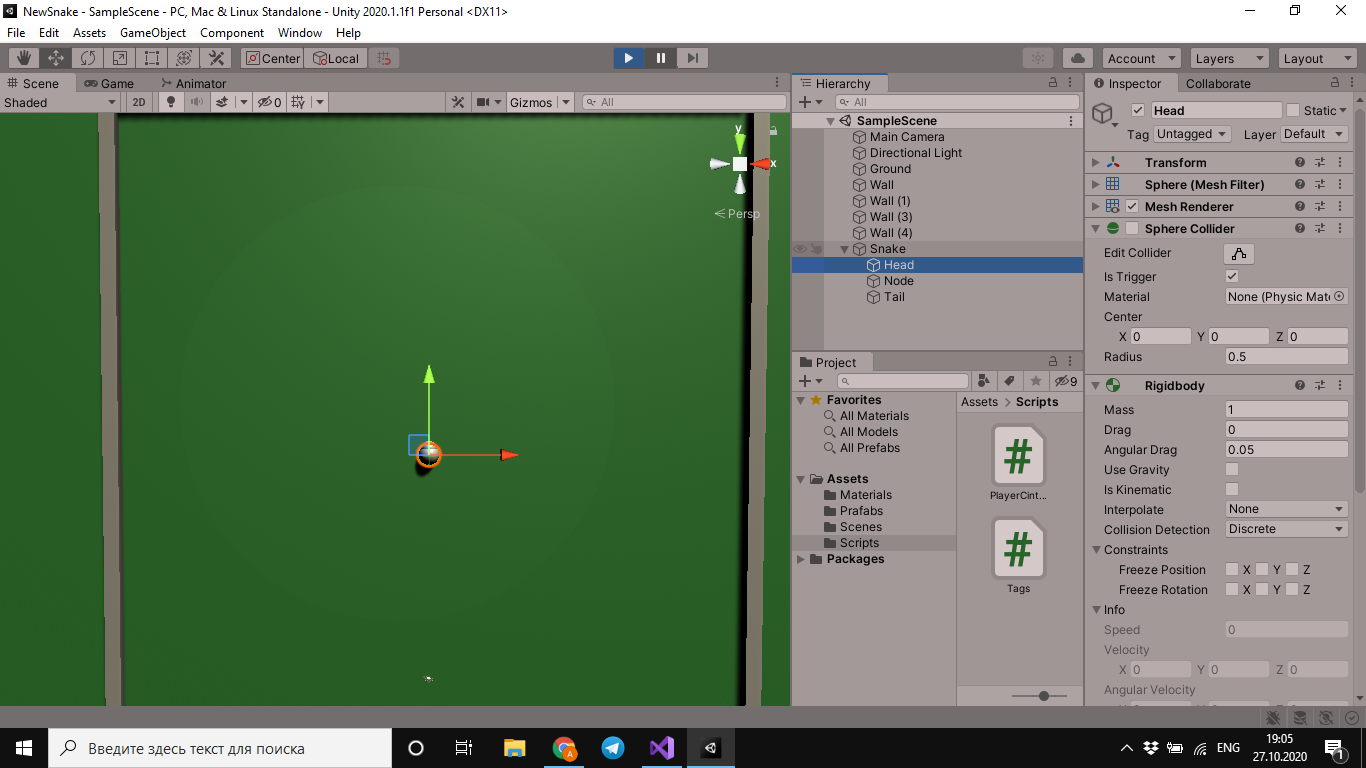Toggle the Is Trigger checkbox
The height and width of the screenshot is (768, 1366).
point(1232,277)
